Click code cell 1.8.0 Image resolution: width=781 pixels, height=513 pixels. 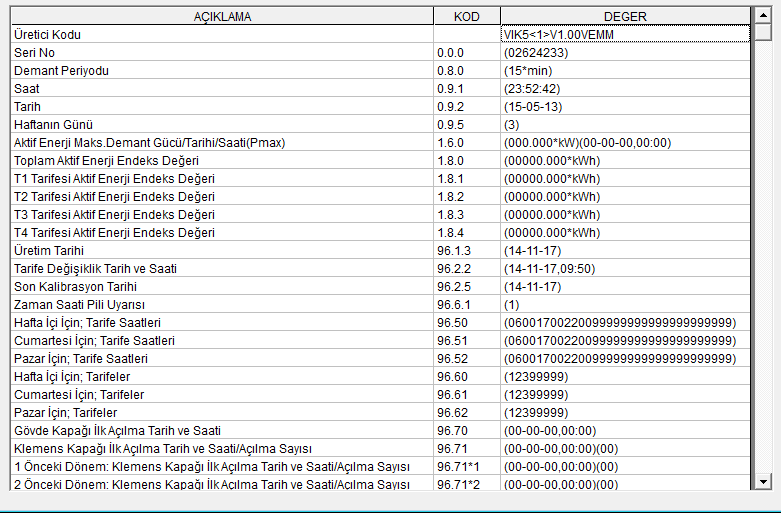coord(467,160)
